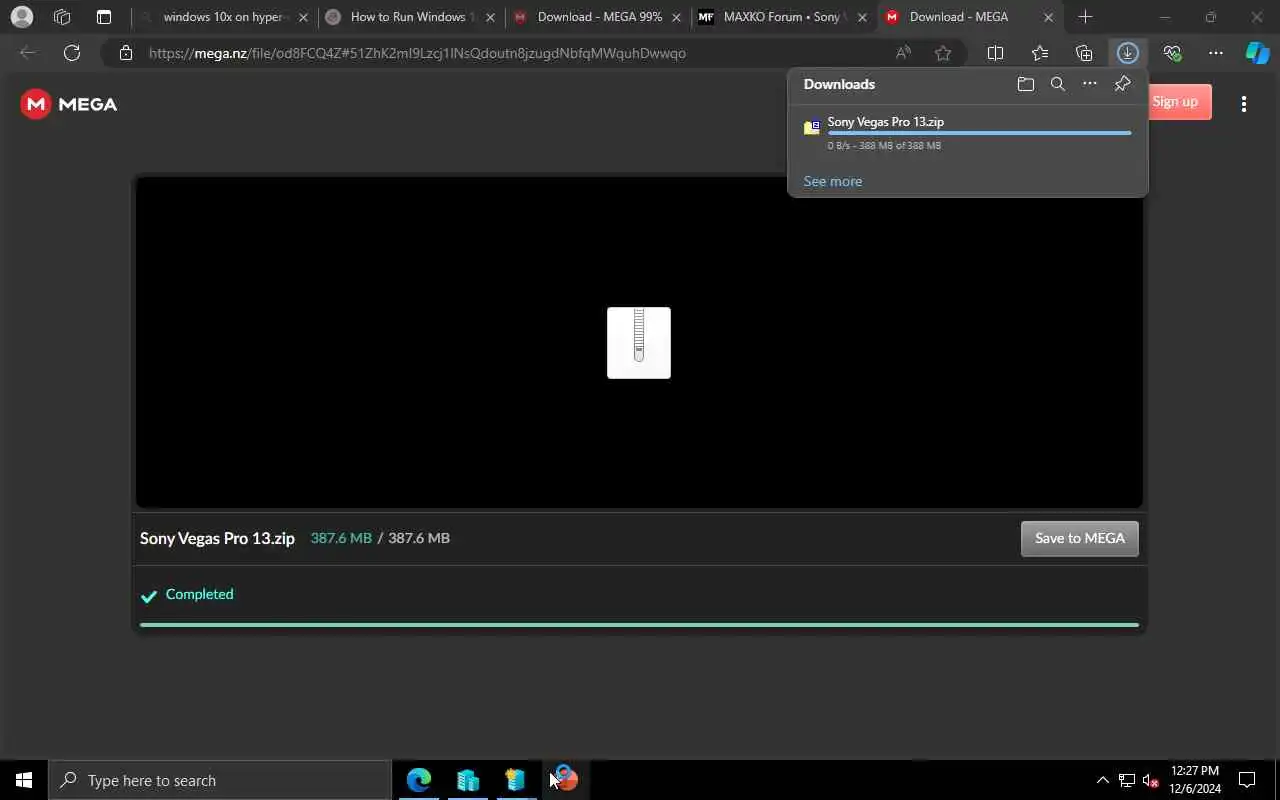
Task: Click the 'Completed' status text
Action: click(199, 594)
